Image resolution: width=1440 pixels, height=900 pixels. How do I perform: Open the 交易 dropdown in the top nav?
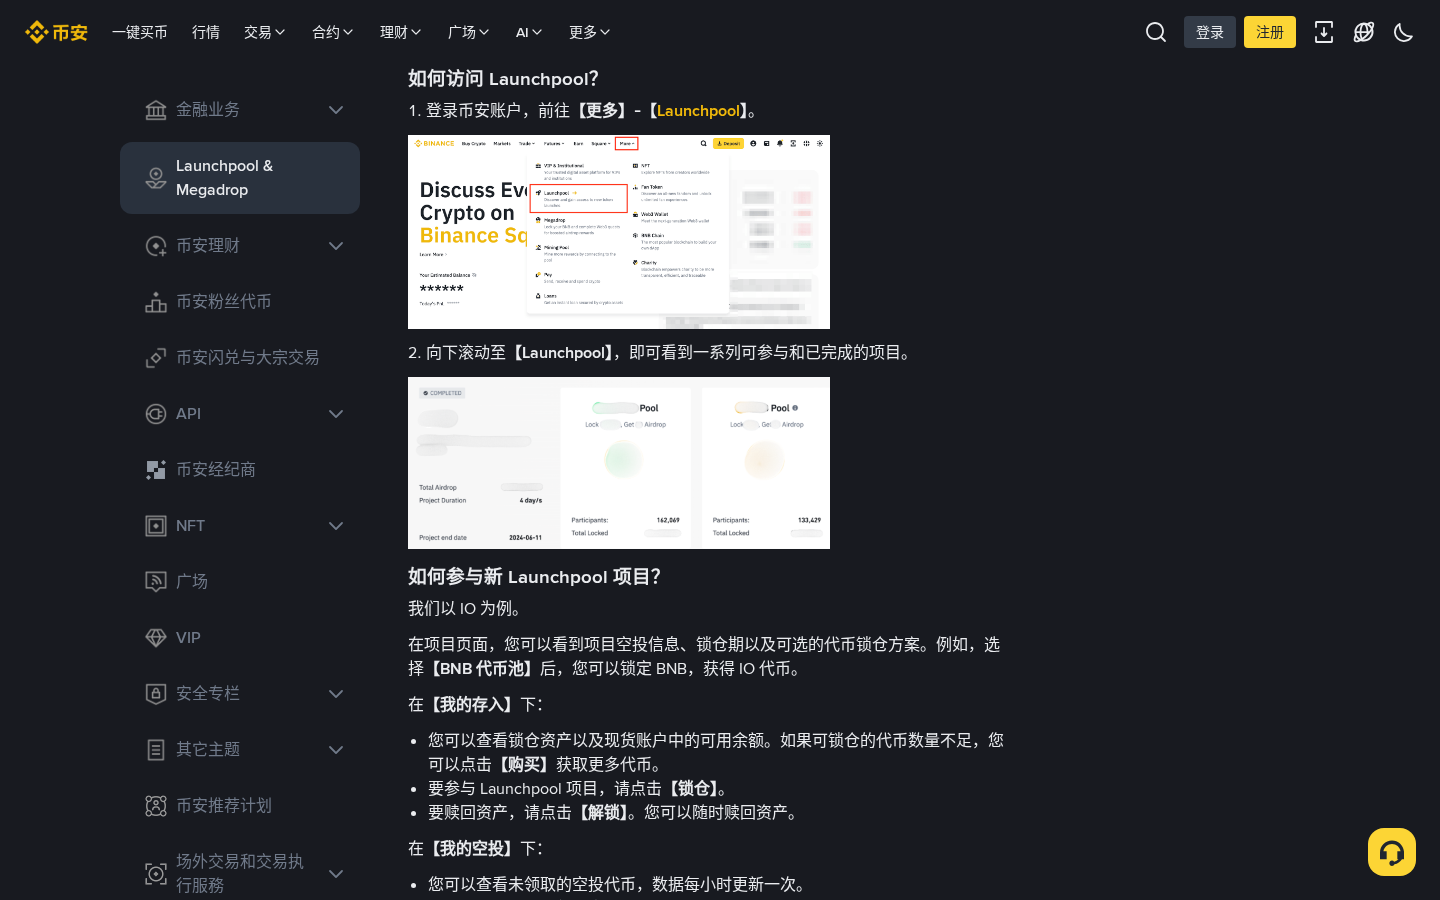[265, 32]
